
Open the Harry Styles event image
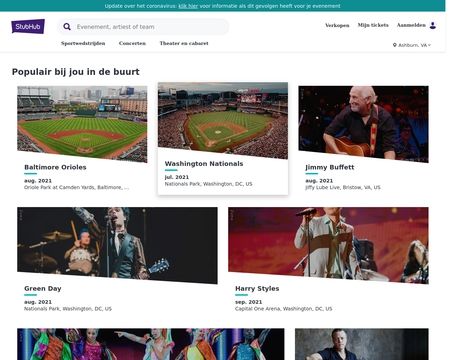[x=328, y=245]
